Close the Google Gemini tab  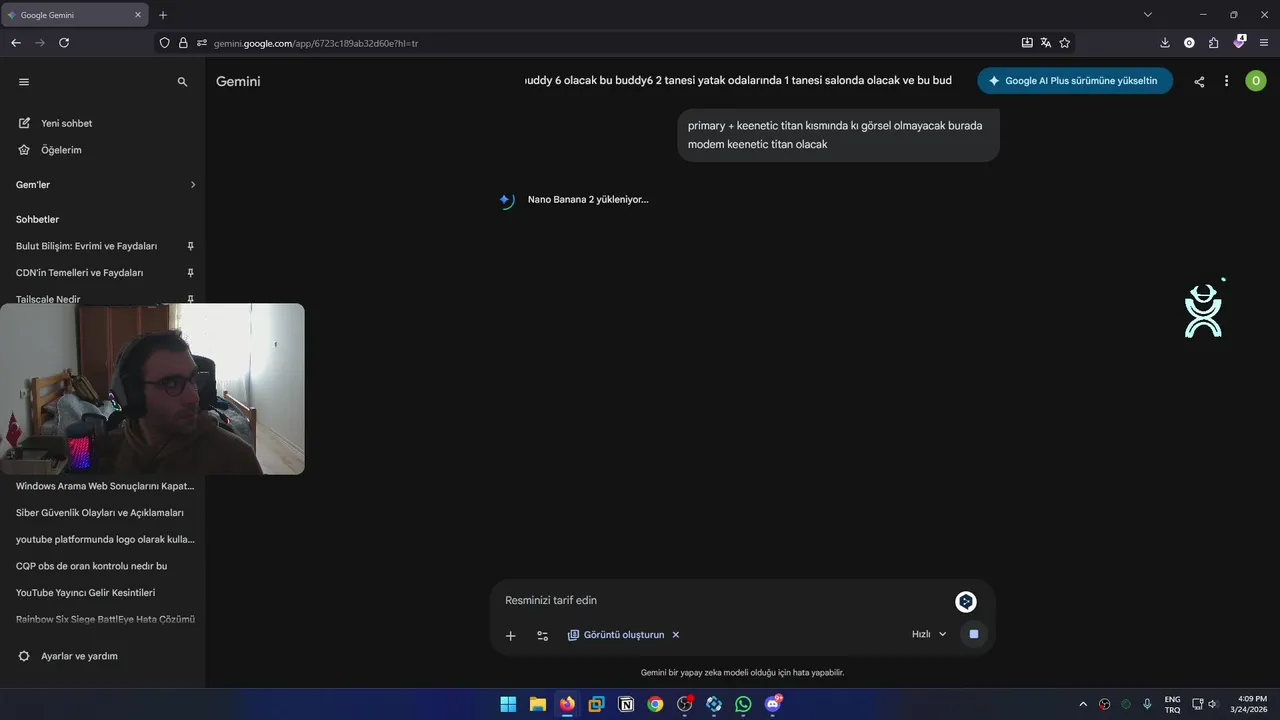tap(138, 15)
